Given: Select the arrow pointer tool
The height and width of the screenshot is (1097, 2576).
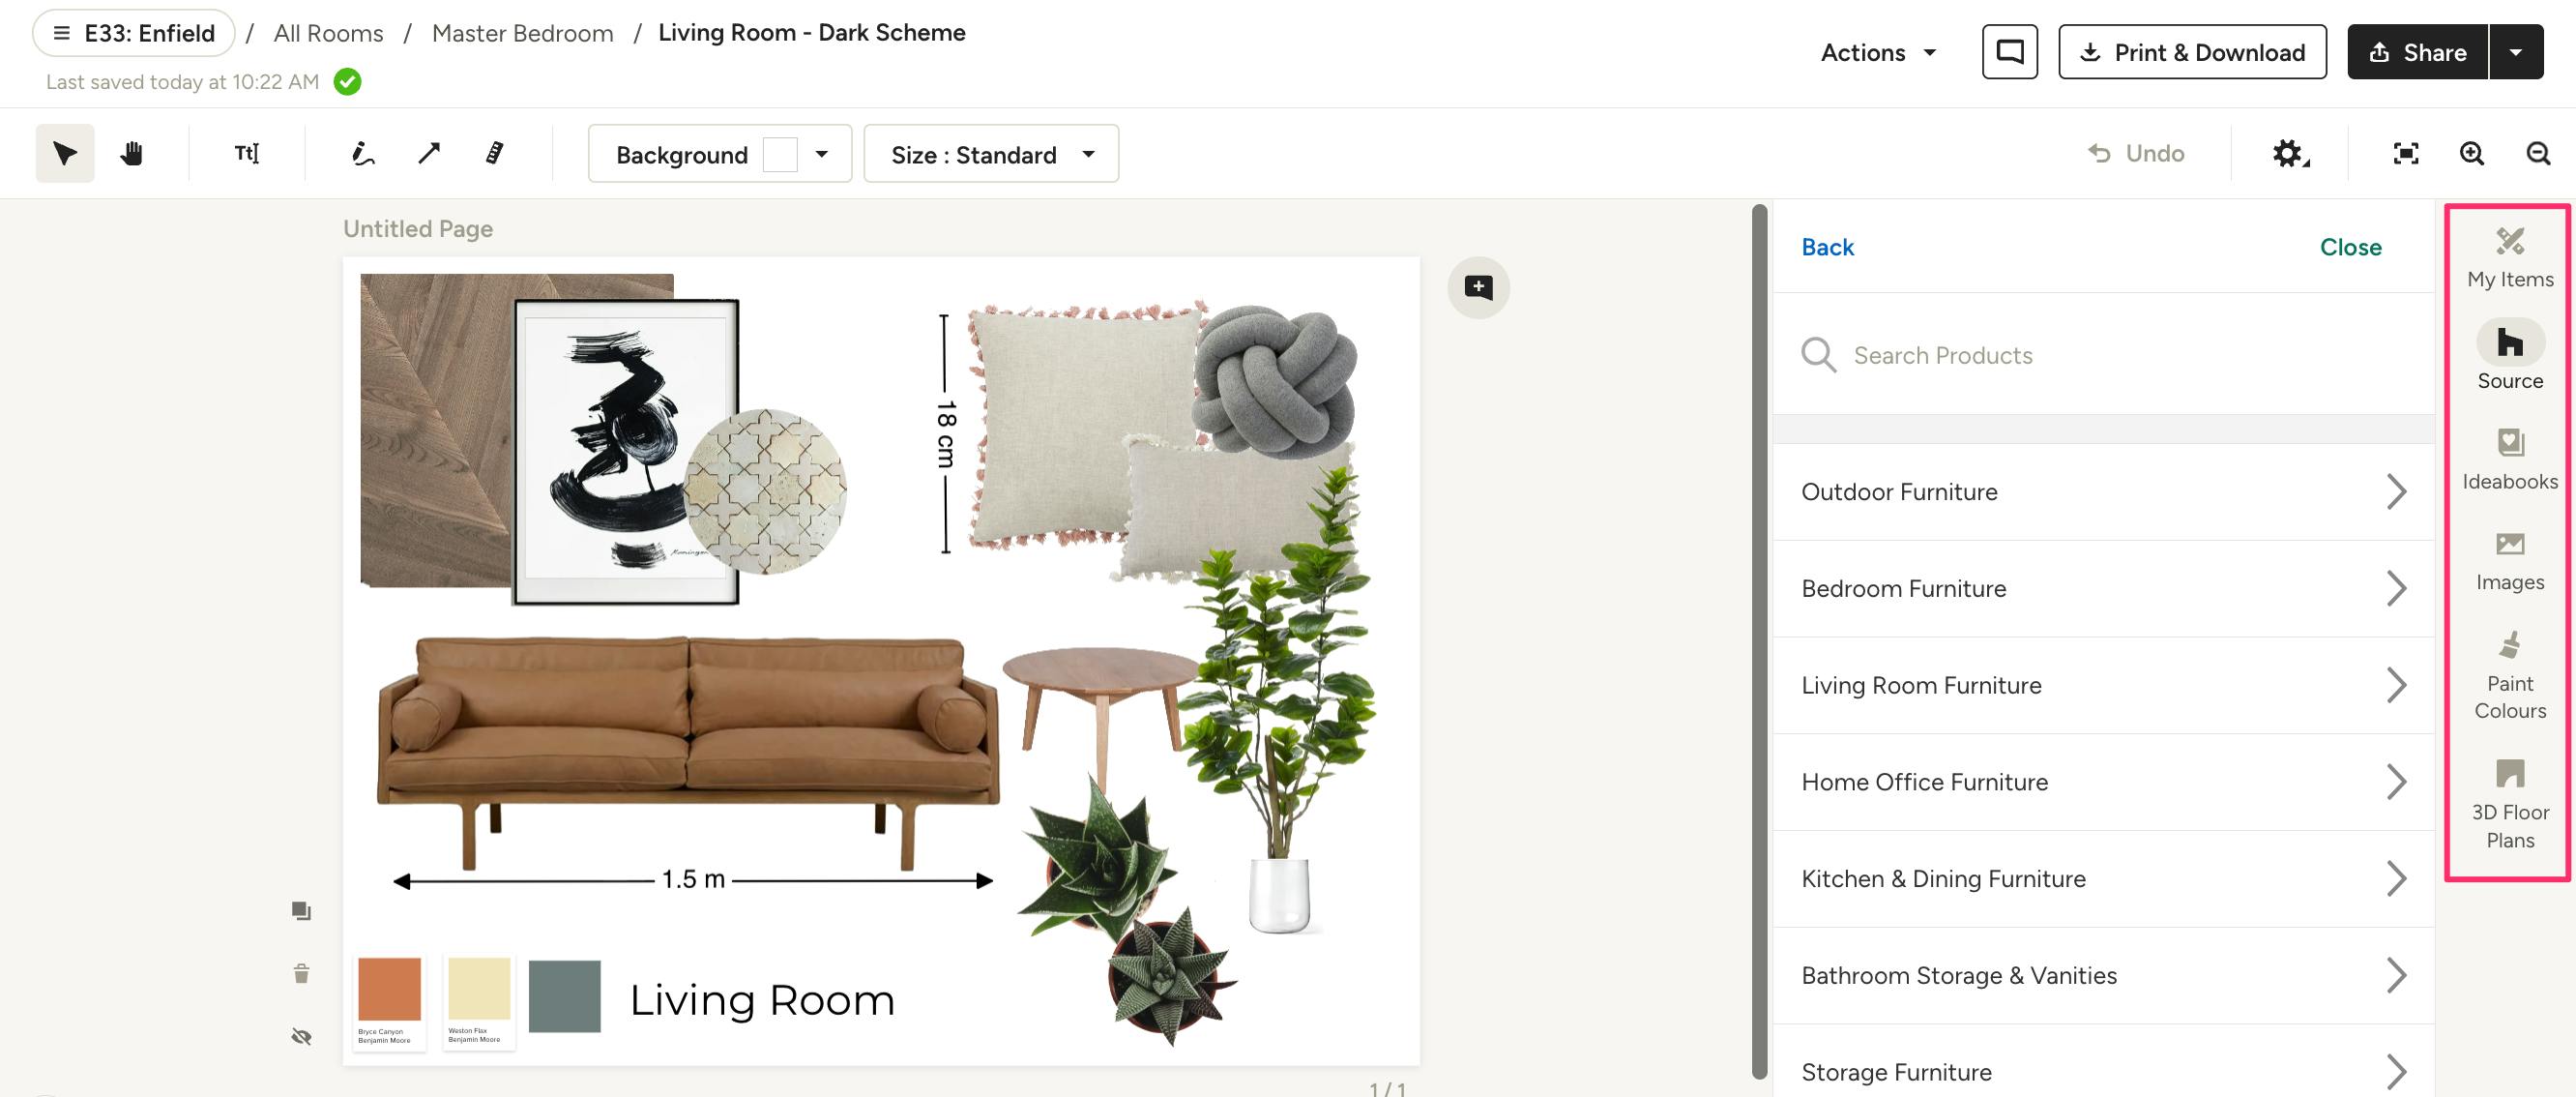Looking at the screenshot, I should (65, 153).
